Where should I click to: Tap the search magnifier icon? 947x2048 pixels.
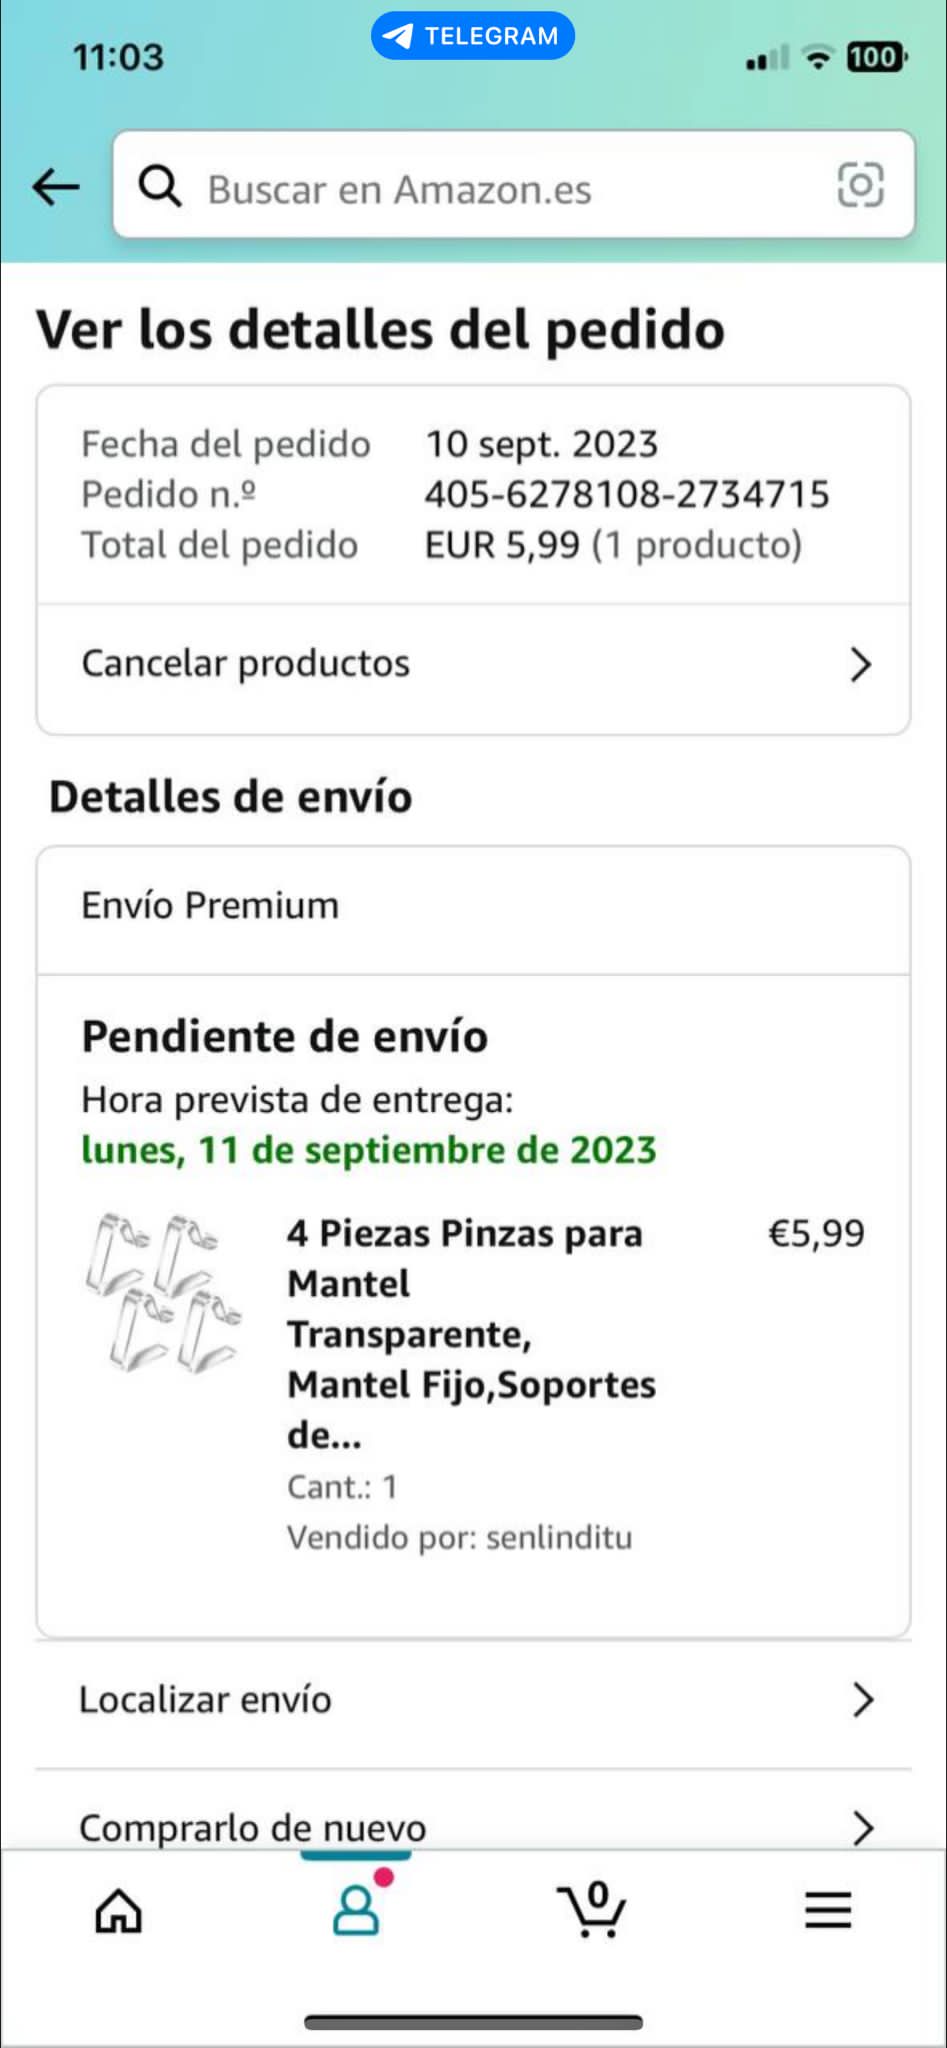point(160,186)
